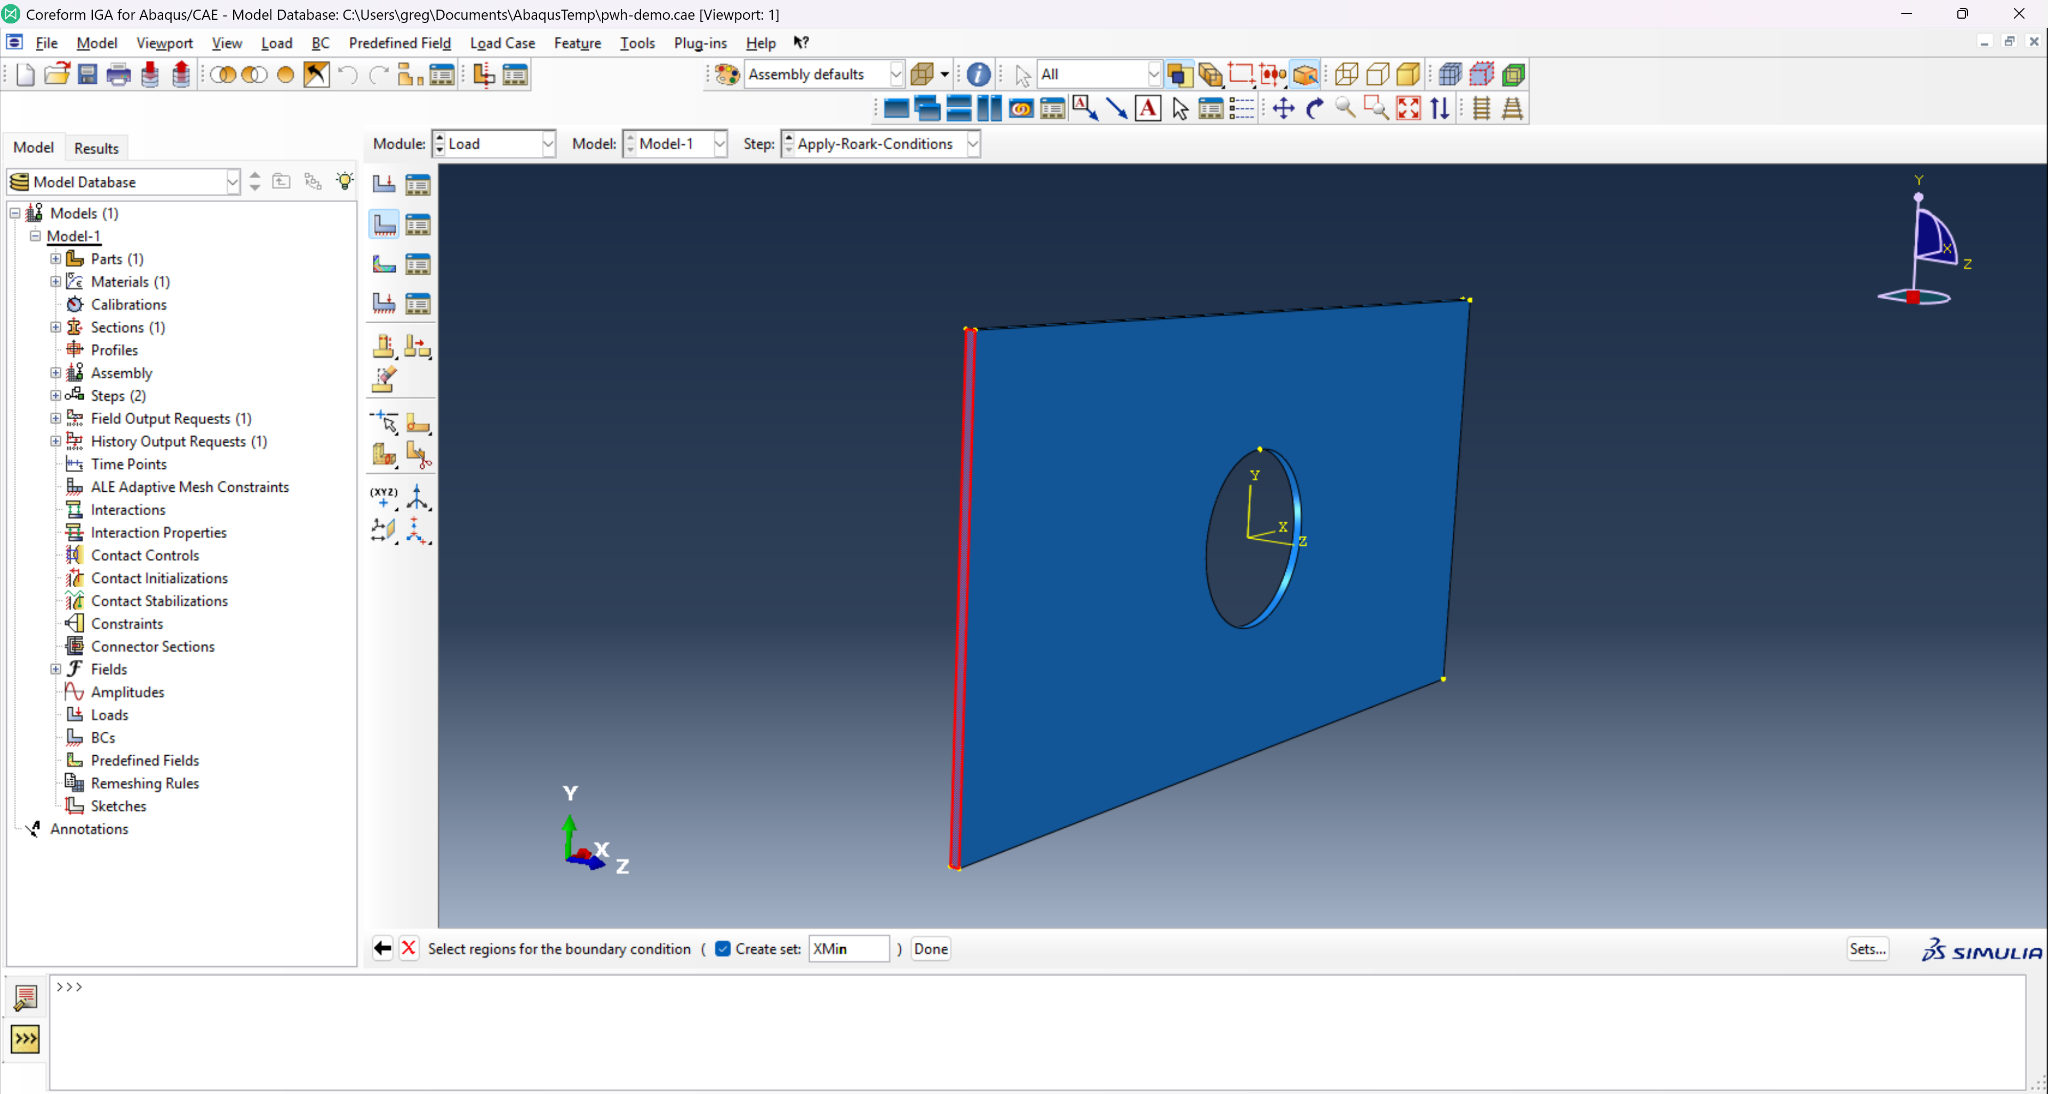Toggle the Hidden render style icon
Screen dimensions: 2048x1094
[x=1378, y=75]
